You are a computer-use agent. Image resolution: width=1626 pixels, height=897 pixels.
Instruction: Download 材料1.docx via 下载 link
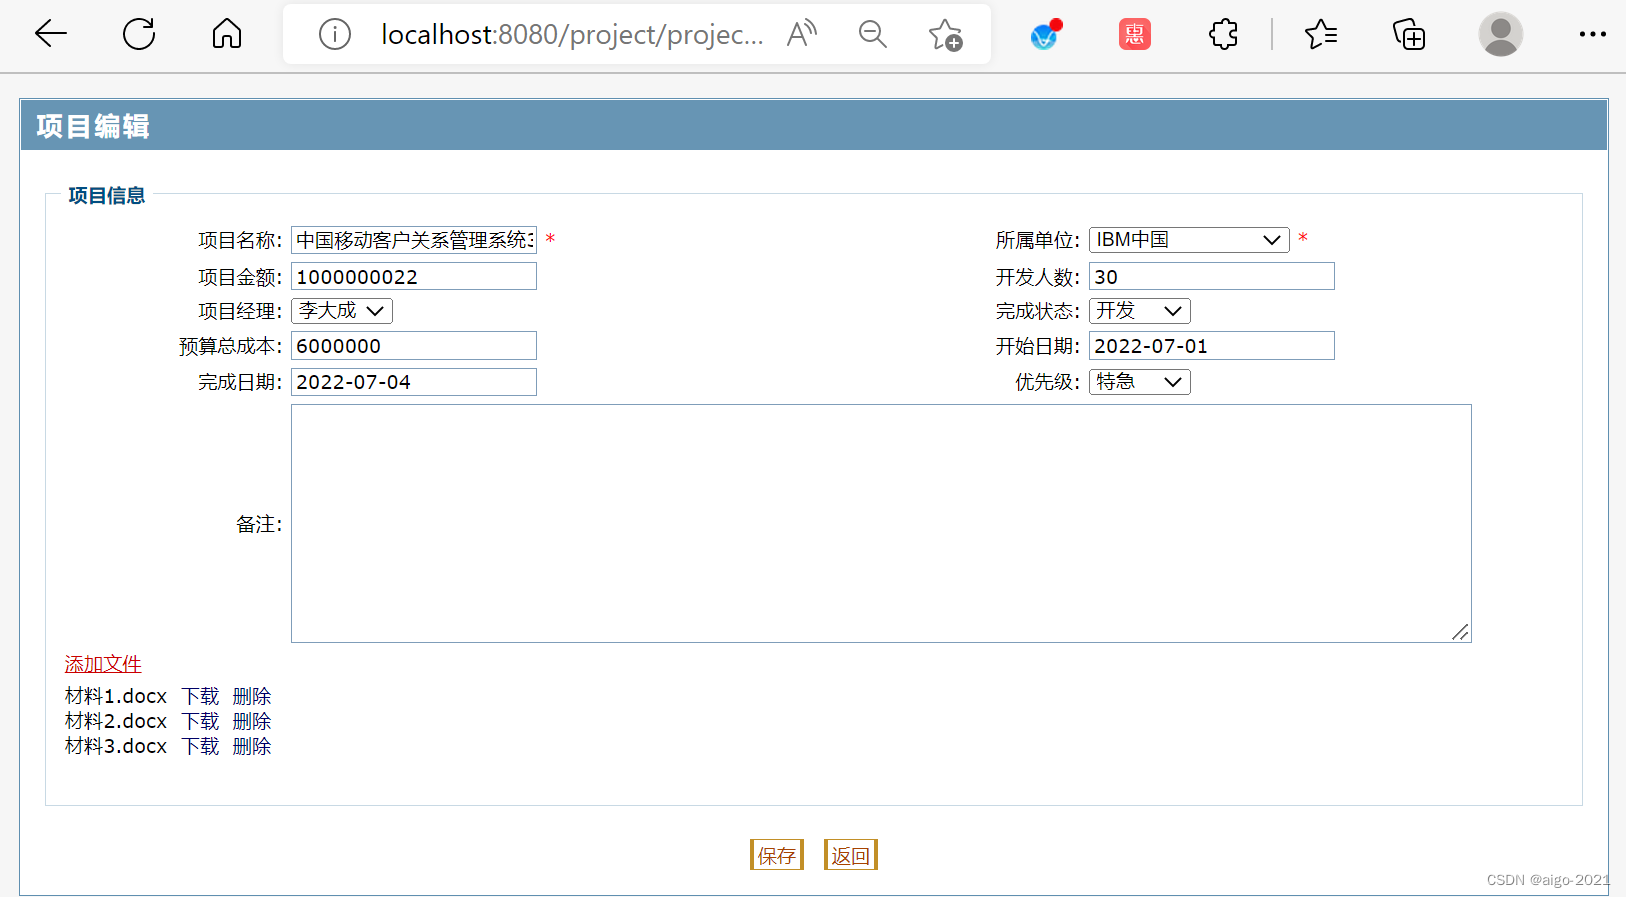pyautogui.click(x=200, y=696)
